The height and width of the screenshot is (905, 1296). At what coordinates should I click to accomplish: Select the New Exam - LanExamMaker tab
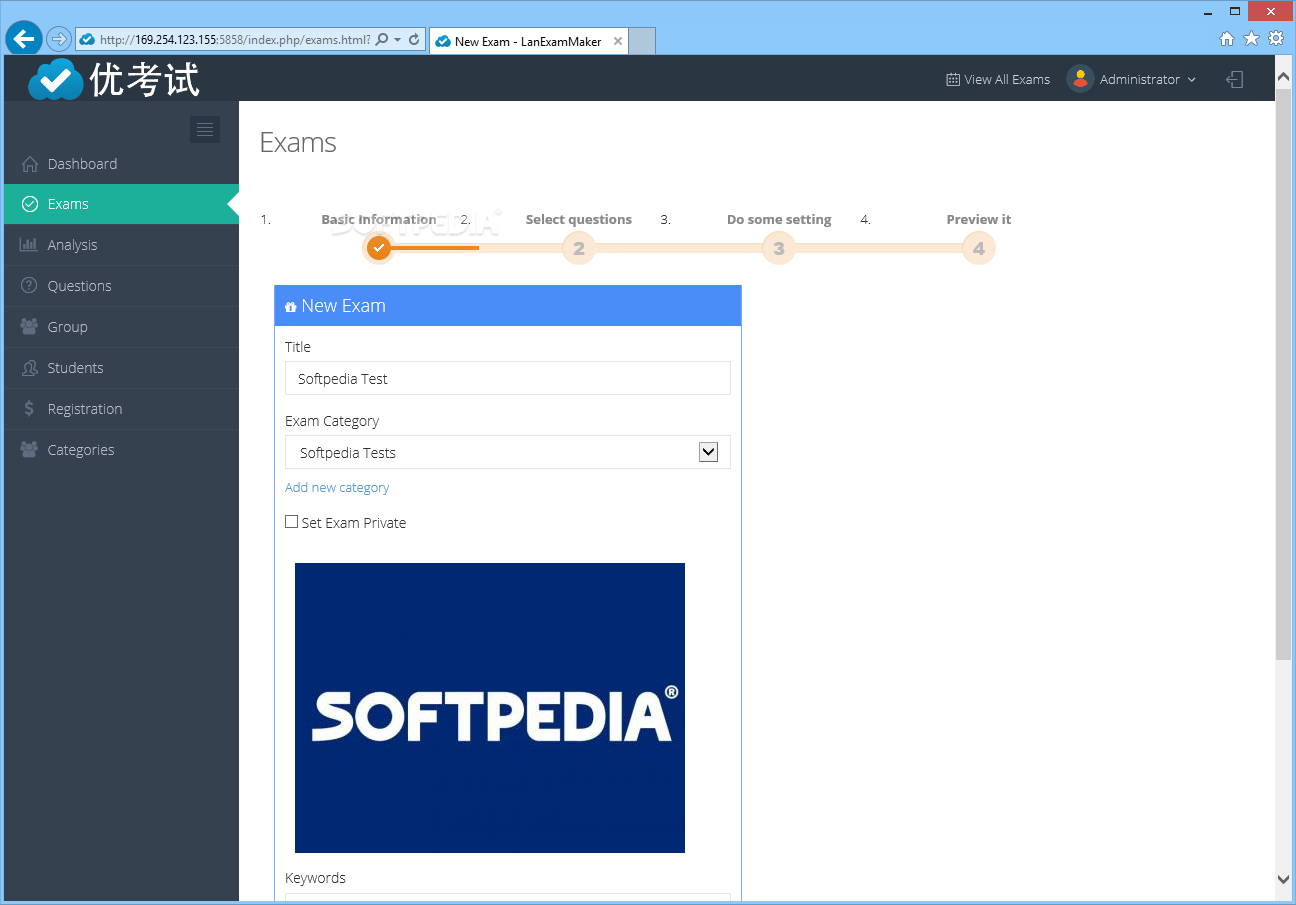pos(528,41)
